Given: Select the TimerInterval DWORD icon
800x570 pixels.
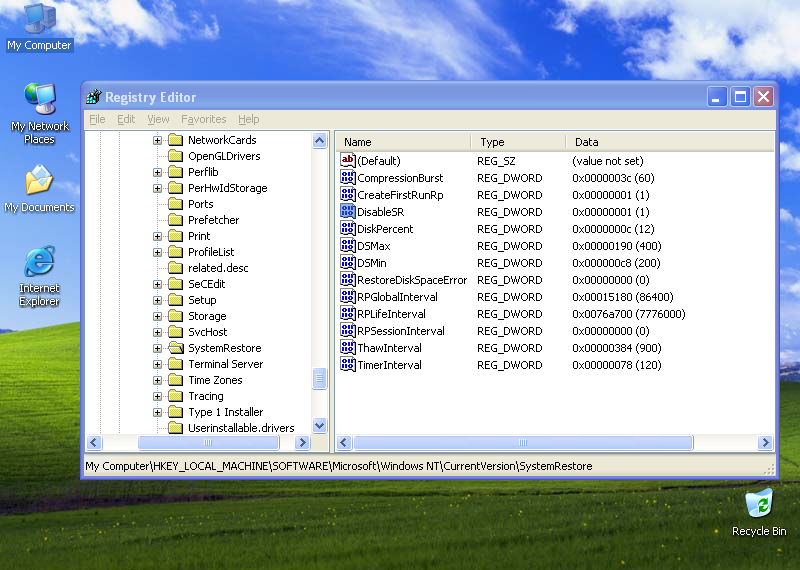Looking at the screenshot, I should click(x=348, y=364).
